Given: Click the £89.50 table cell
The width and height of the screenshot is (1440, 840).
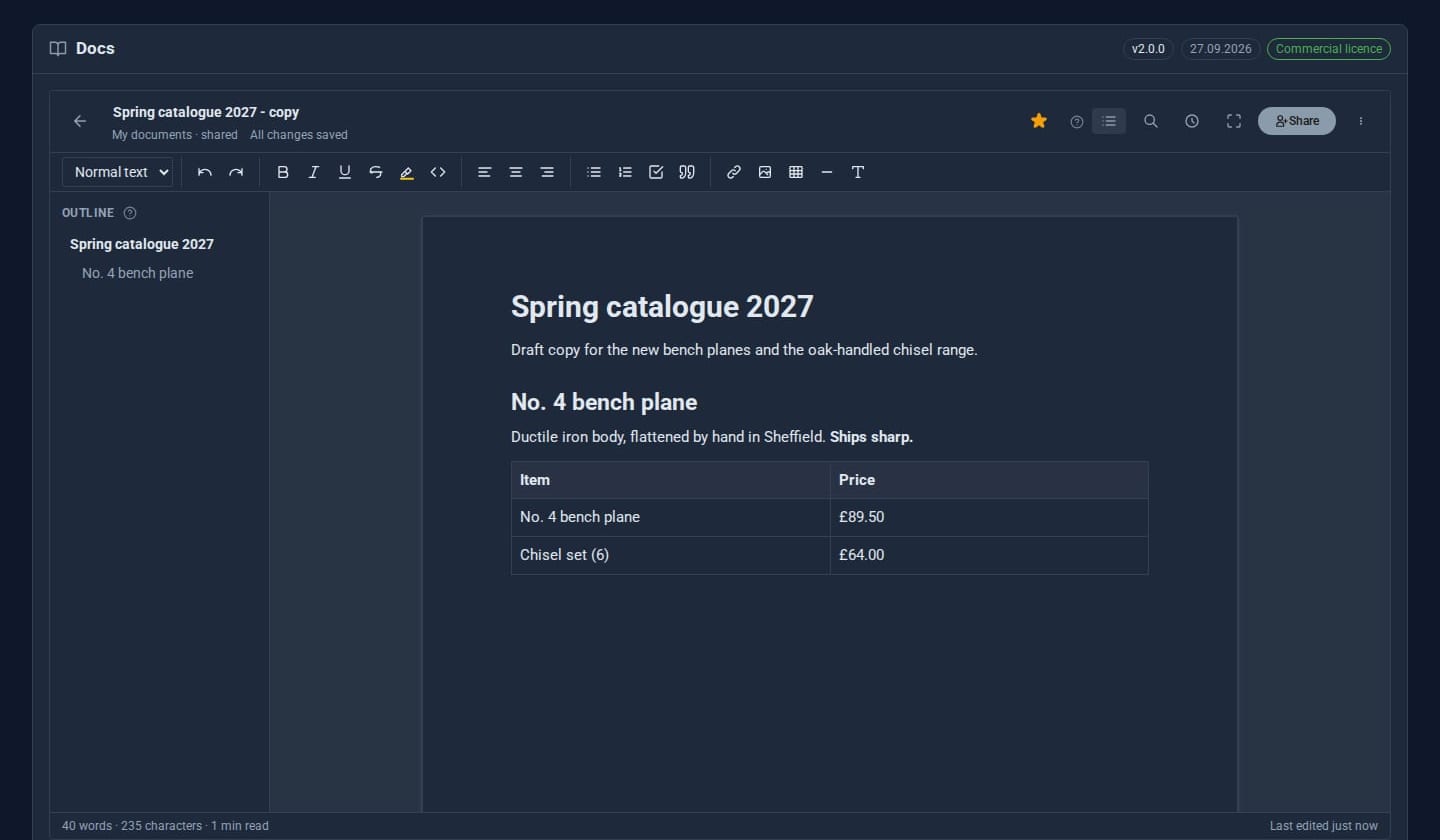Looking at the screenshot, I should [x=989, y=517].
